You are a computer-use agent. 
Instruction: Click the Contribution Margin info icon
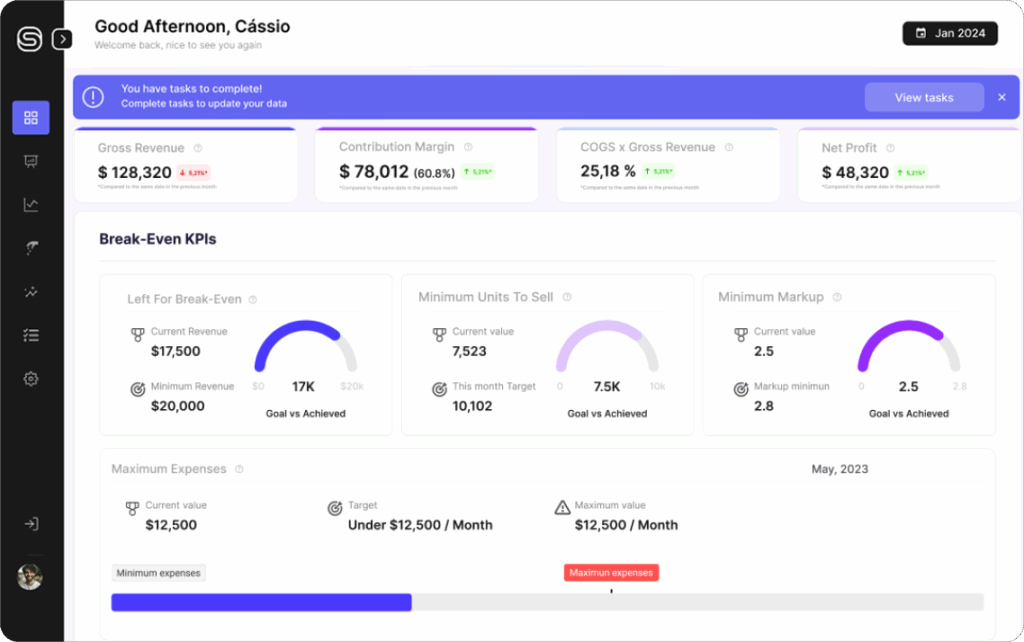468,147
